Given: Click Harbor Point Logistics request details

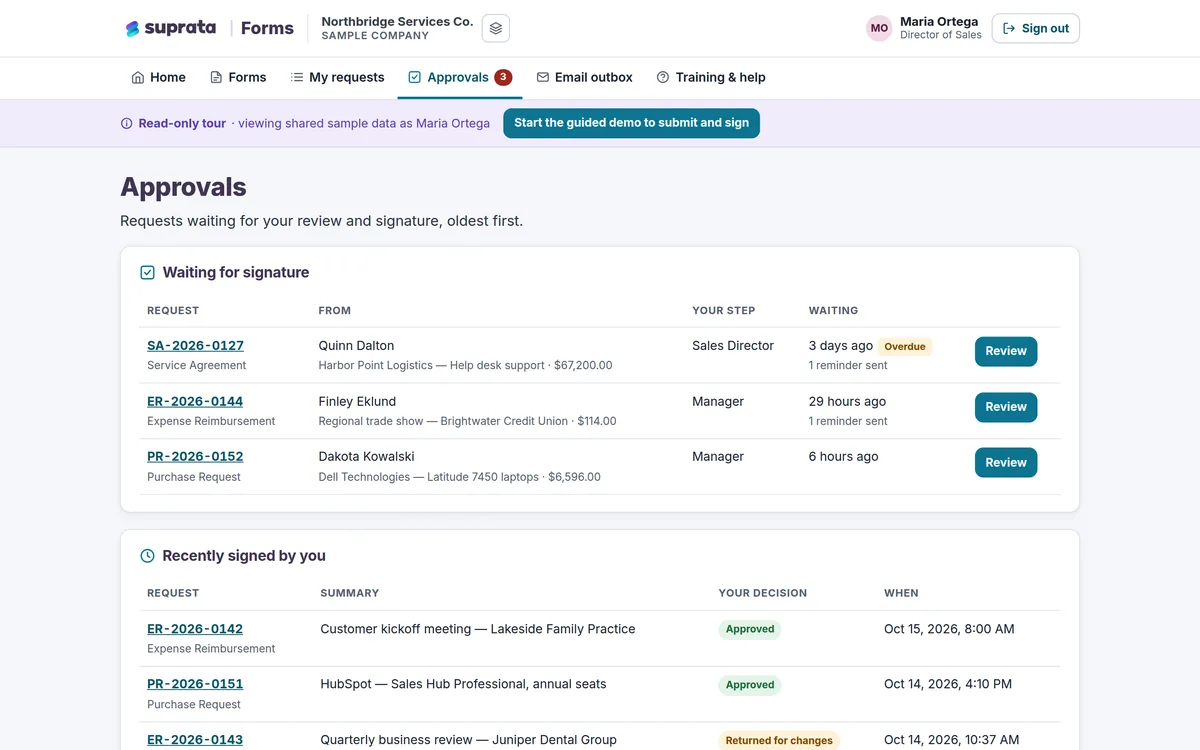Looking at the screenshot, I should (465, 365).
